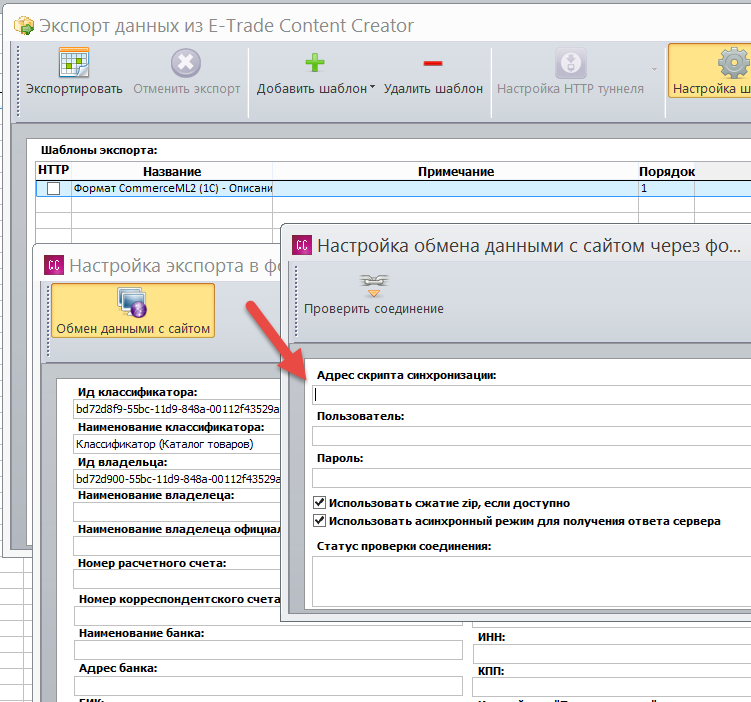Focus the Адрес скрипта синхронизации field

pos(532,395)
